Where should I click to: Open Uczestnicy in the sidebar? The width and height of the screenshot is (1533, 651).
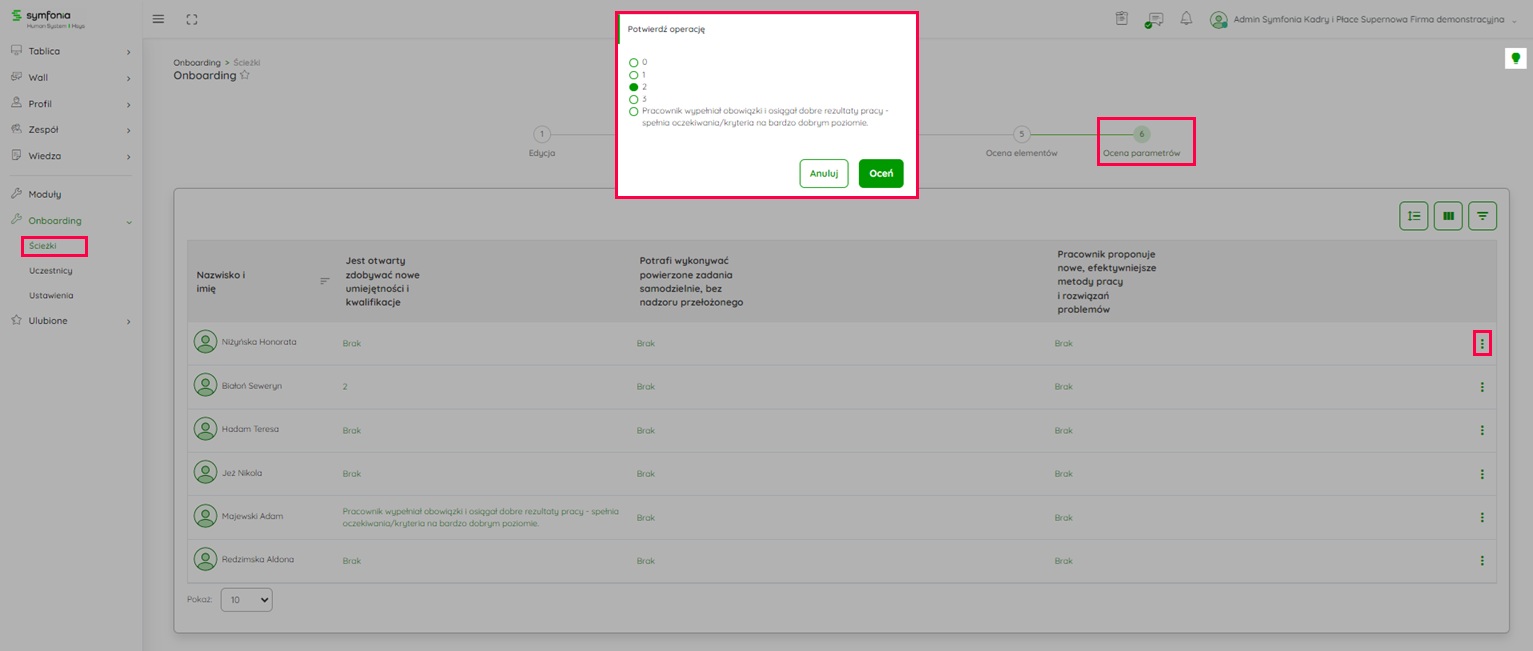coord(50,271)
